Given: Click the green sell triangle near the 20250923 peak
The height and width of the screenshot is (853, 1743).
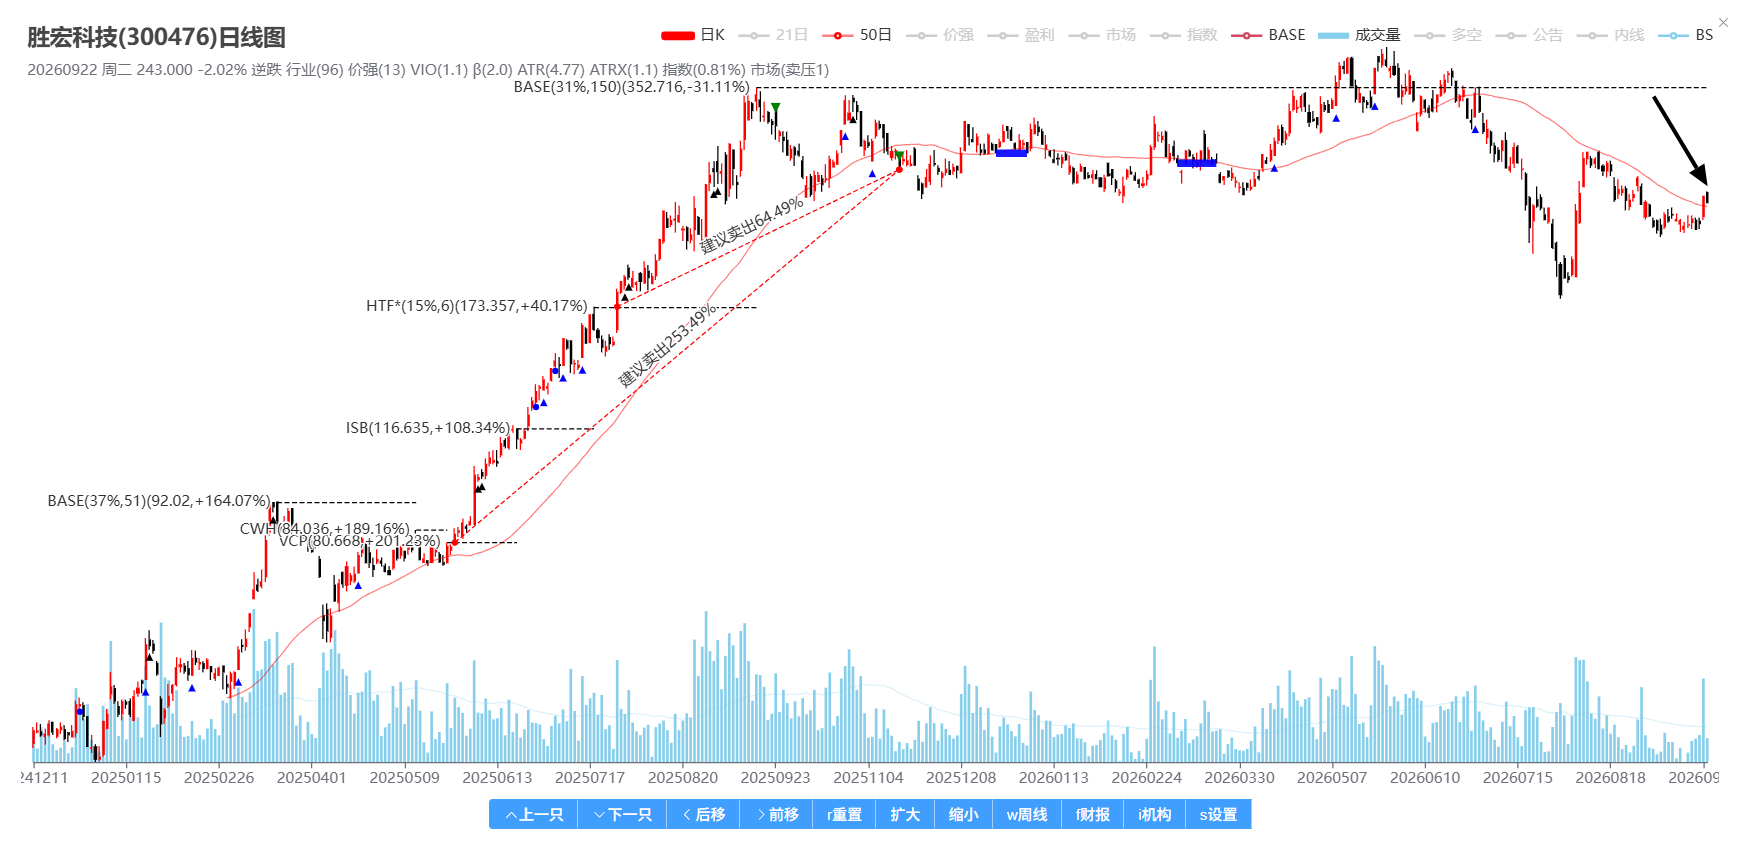Looking at the screenshot, I should (775, 107).
